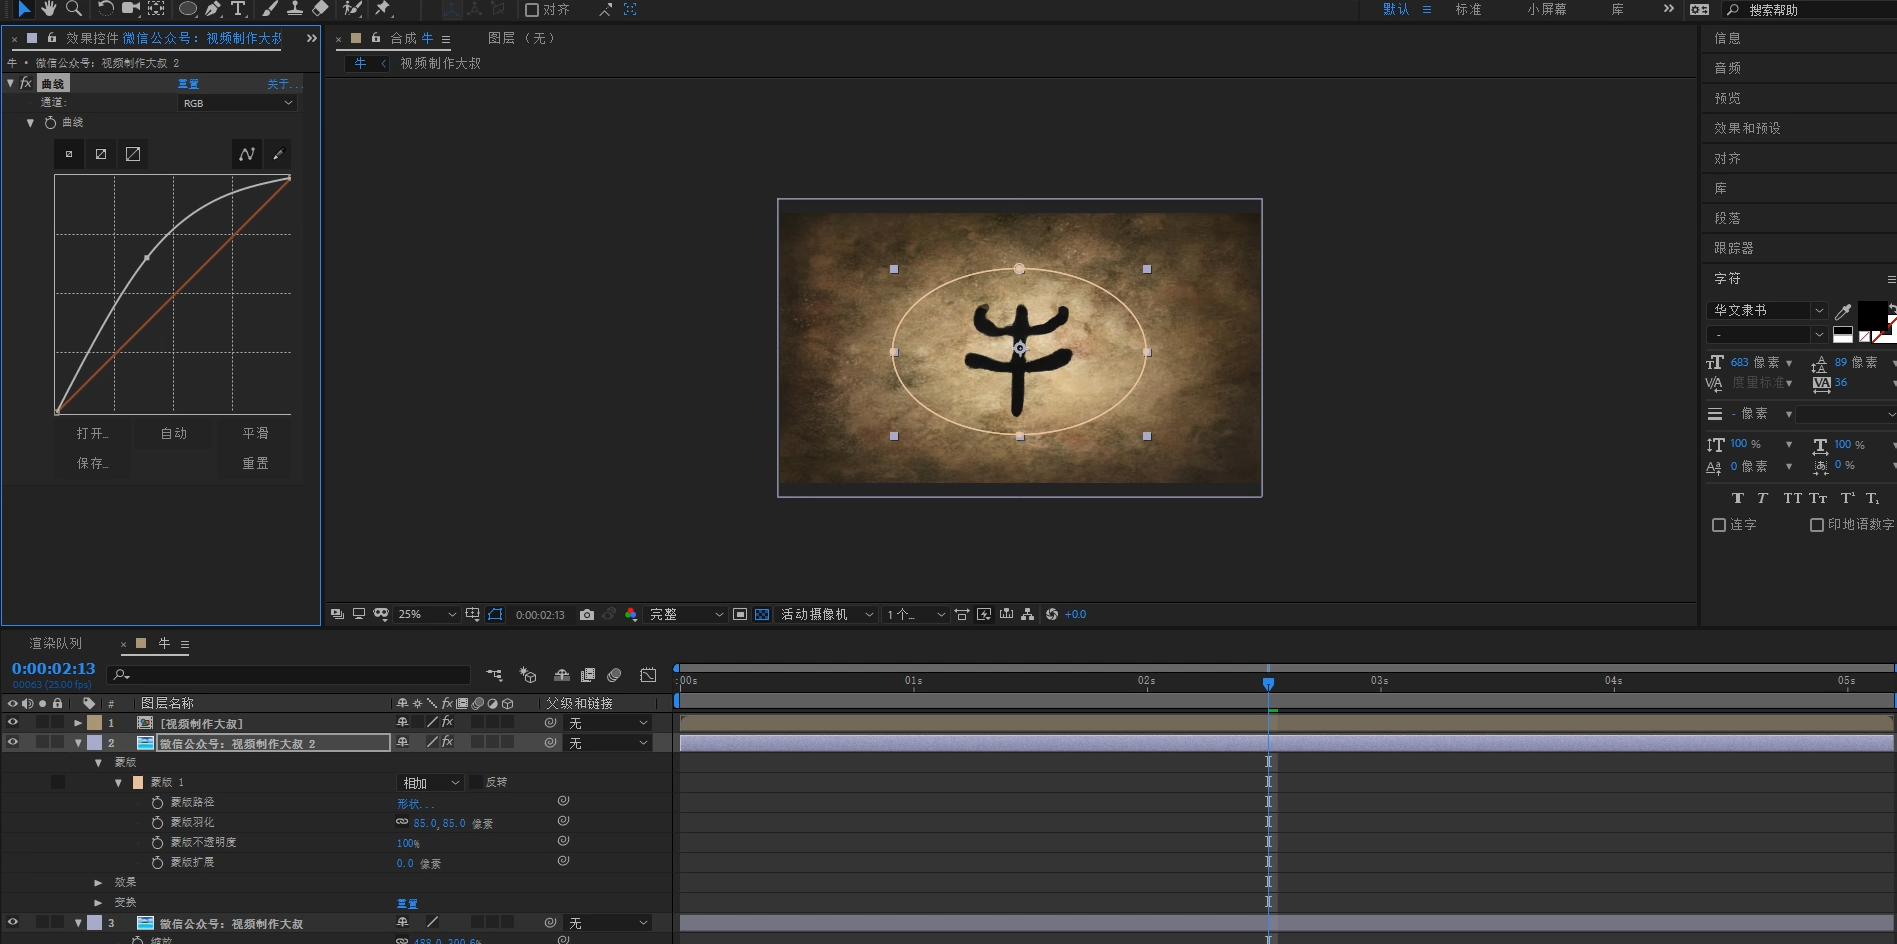Open the RGB channel dropdown

(x=238, y=103)
